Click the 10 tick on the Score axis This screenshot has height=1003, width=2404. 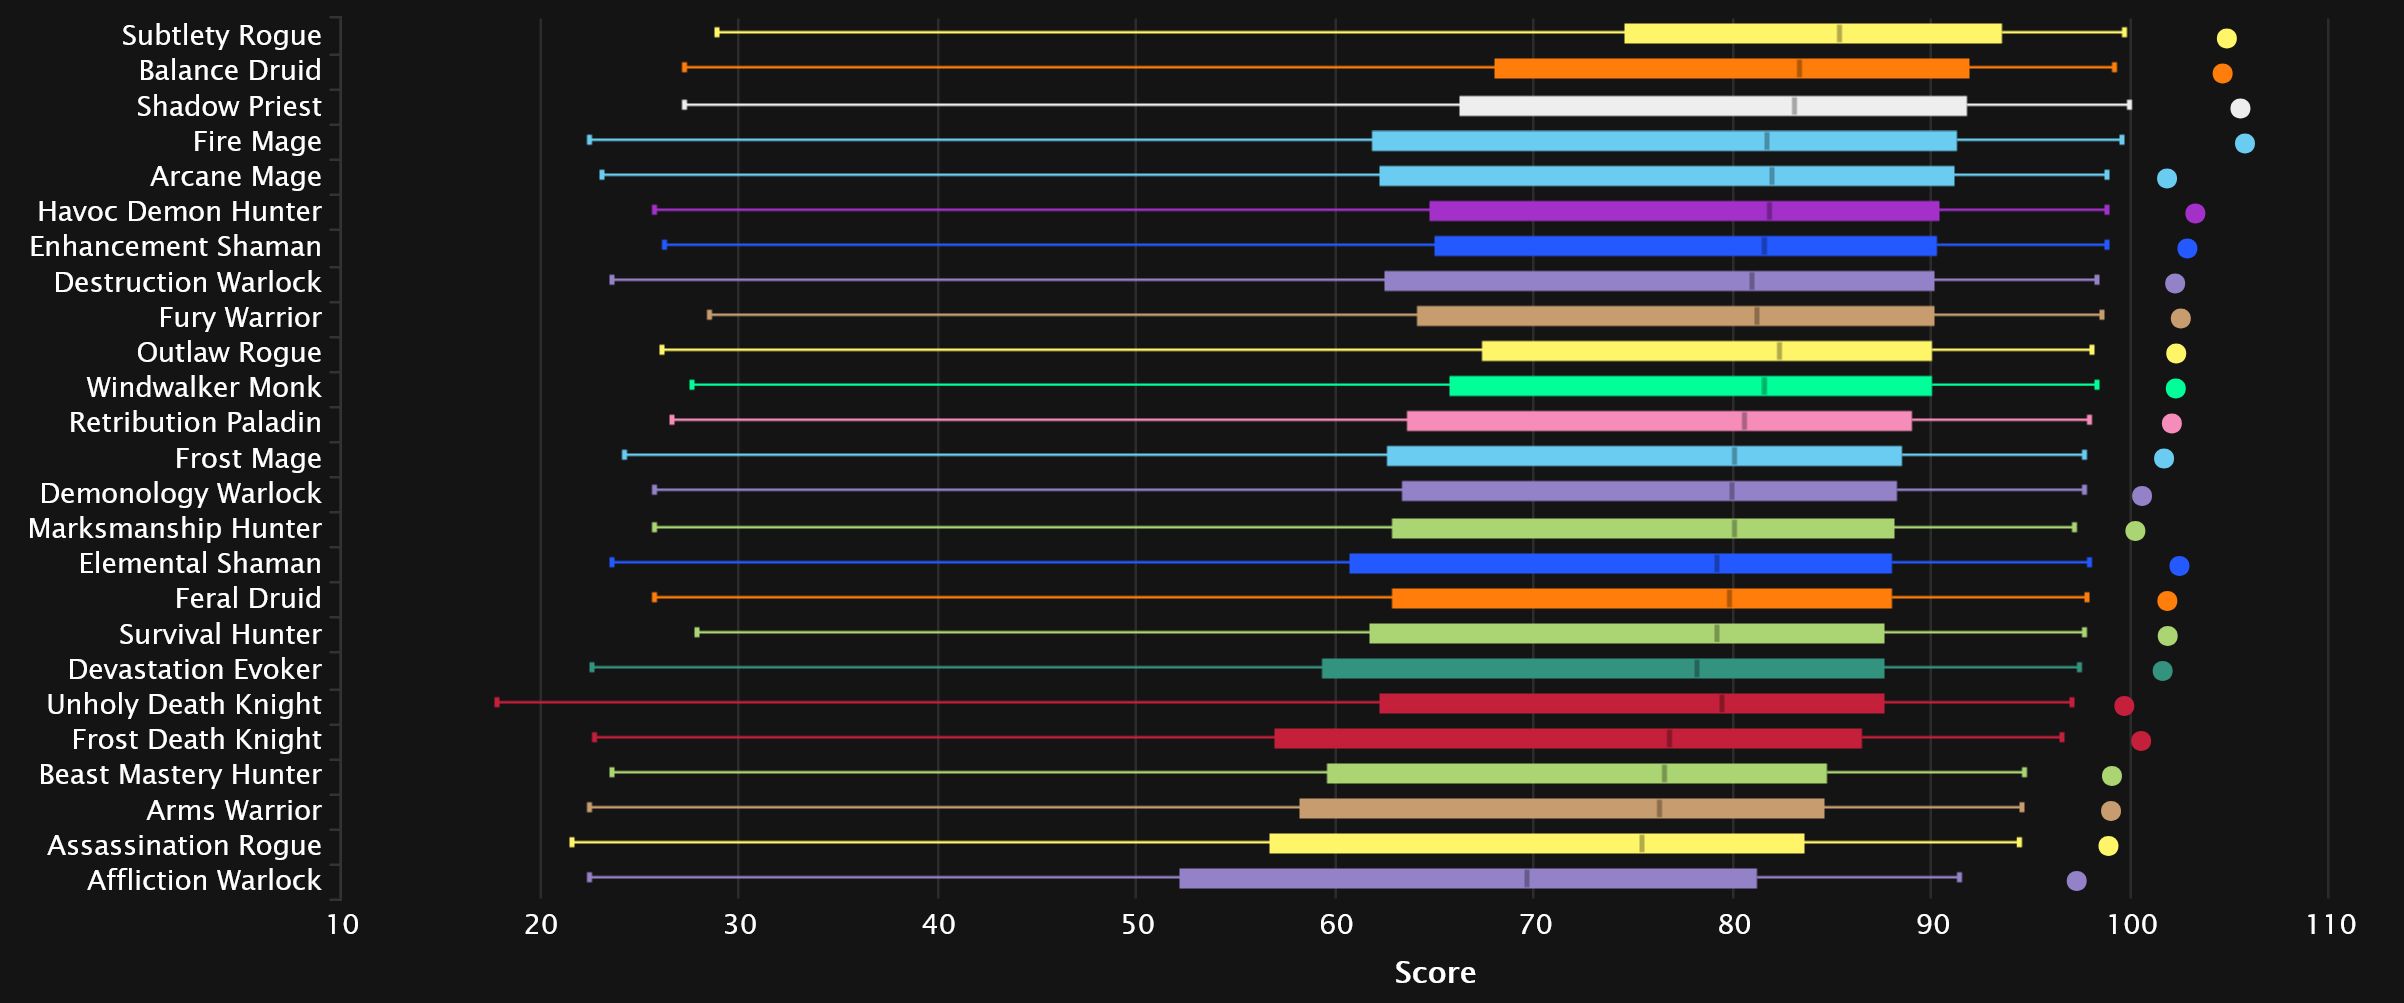pyautogui.click(x=342, y=924)
